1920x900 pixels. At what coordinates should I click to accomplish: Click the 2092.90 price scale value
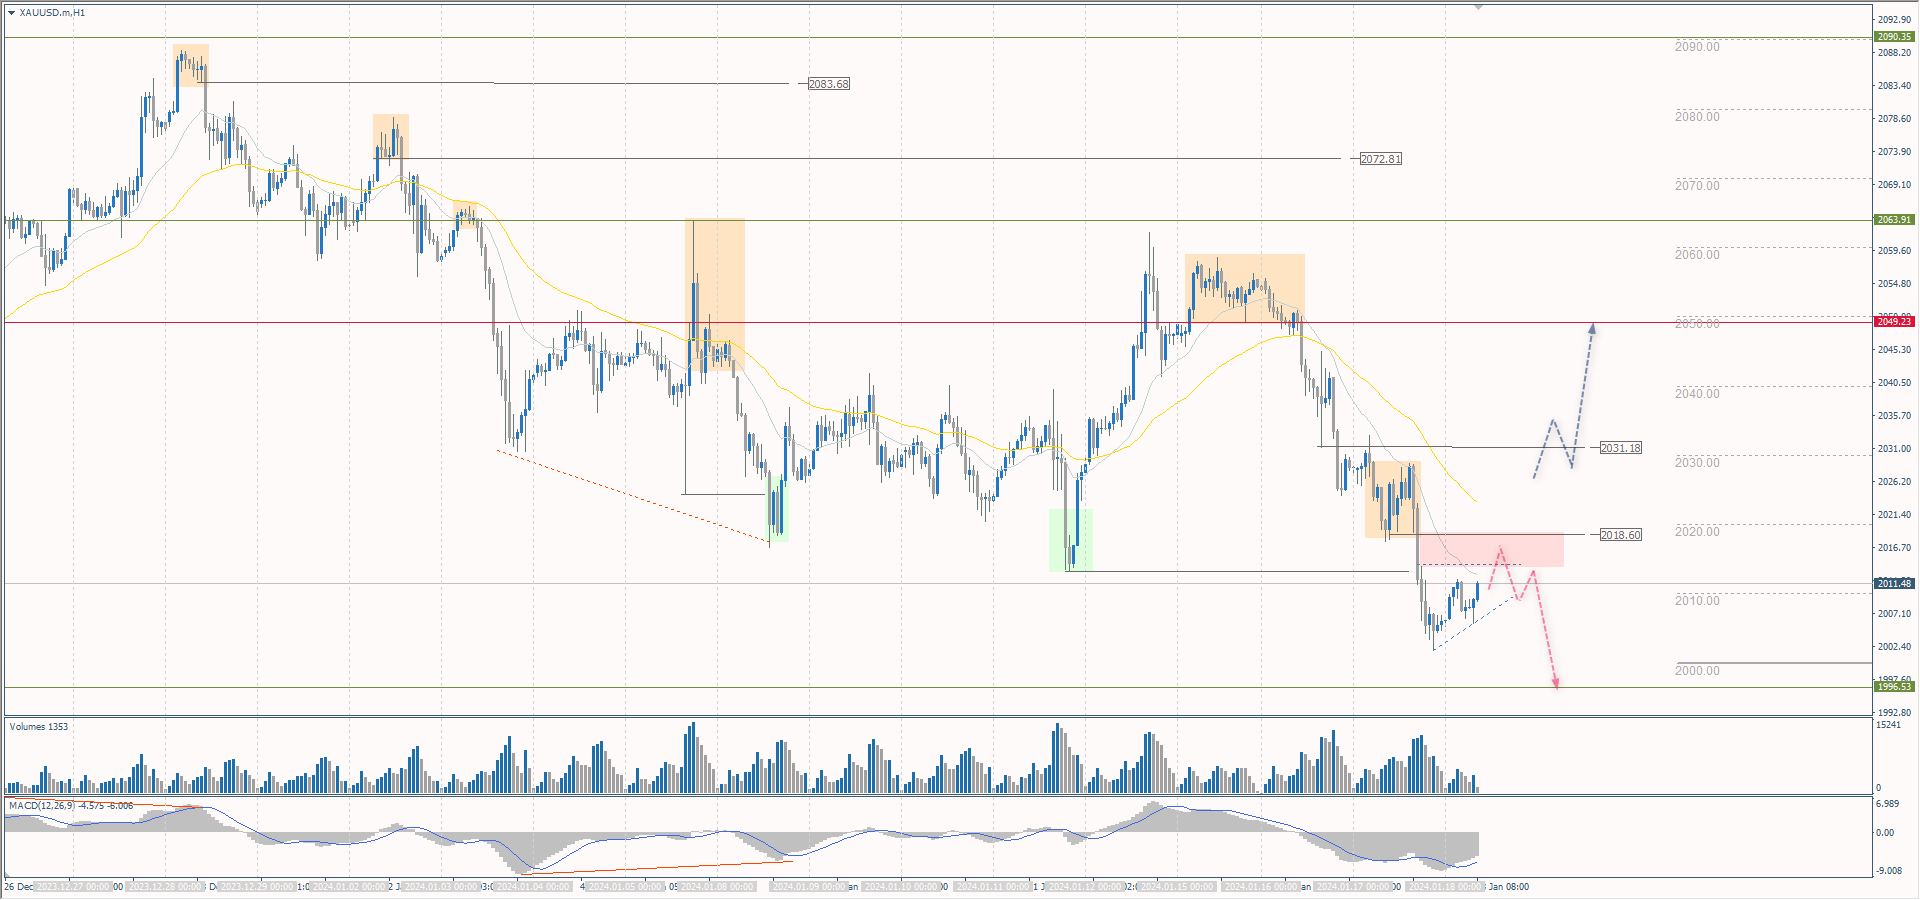tap(1894, 20)
